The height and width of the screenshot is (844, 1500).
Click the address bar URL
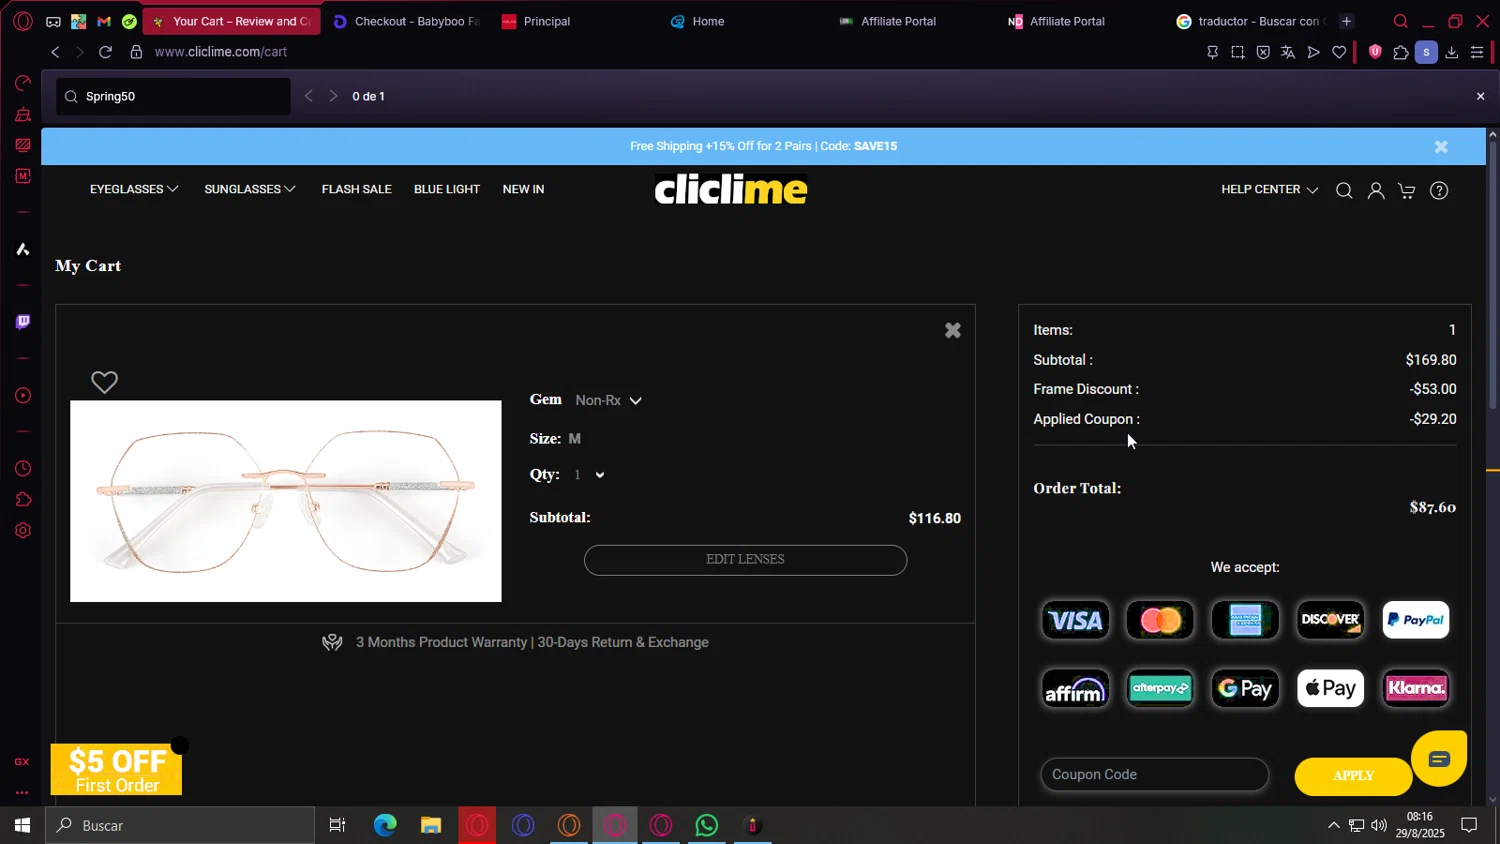(x=221, y=52)
